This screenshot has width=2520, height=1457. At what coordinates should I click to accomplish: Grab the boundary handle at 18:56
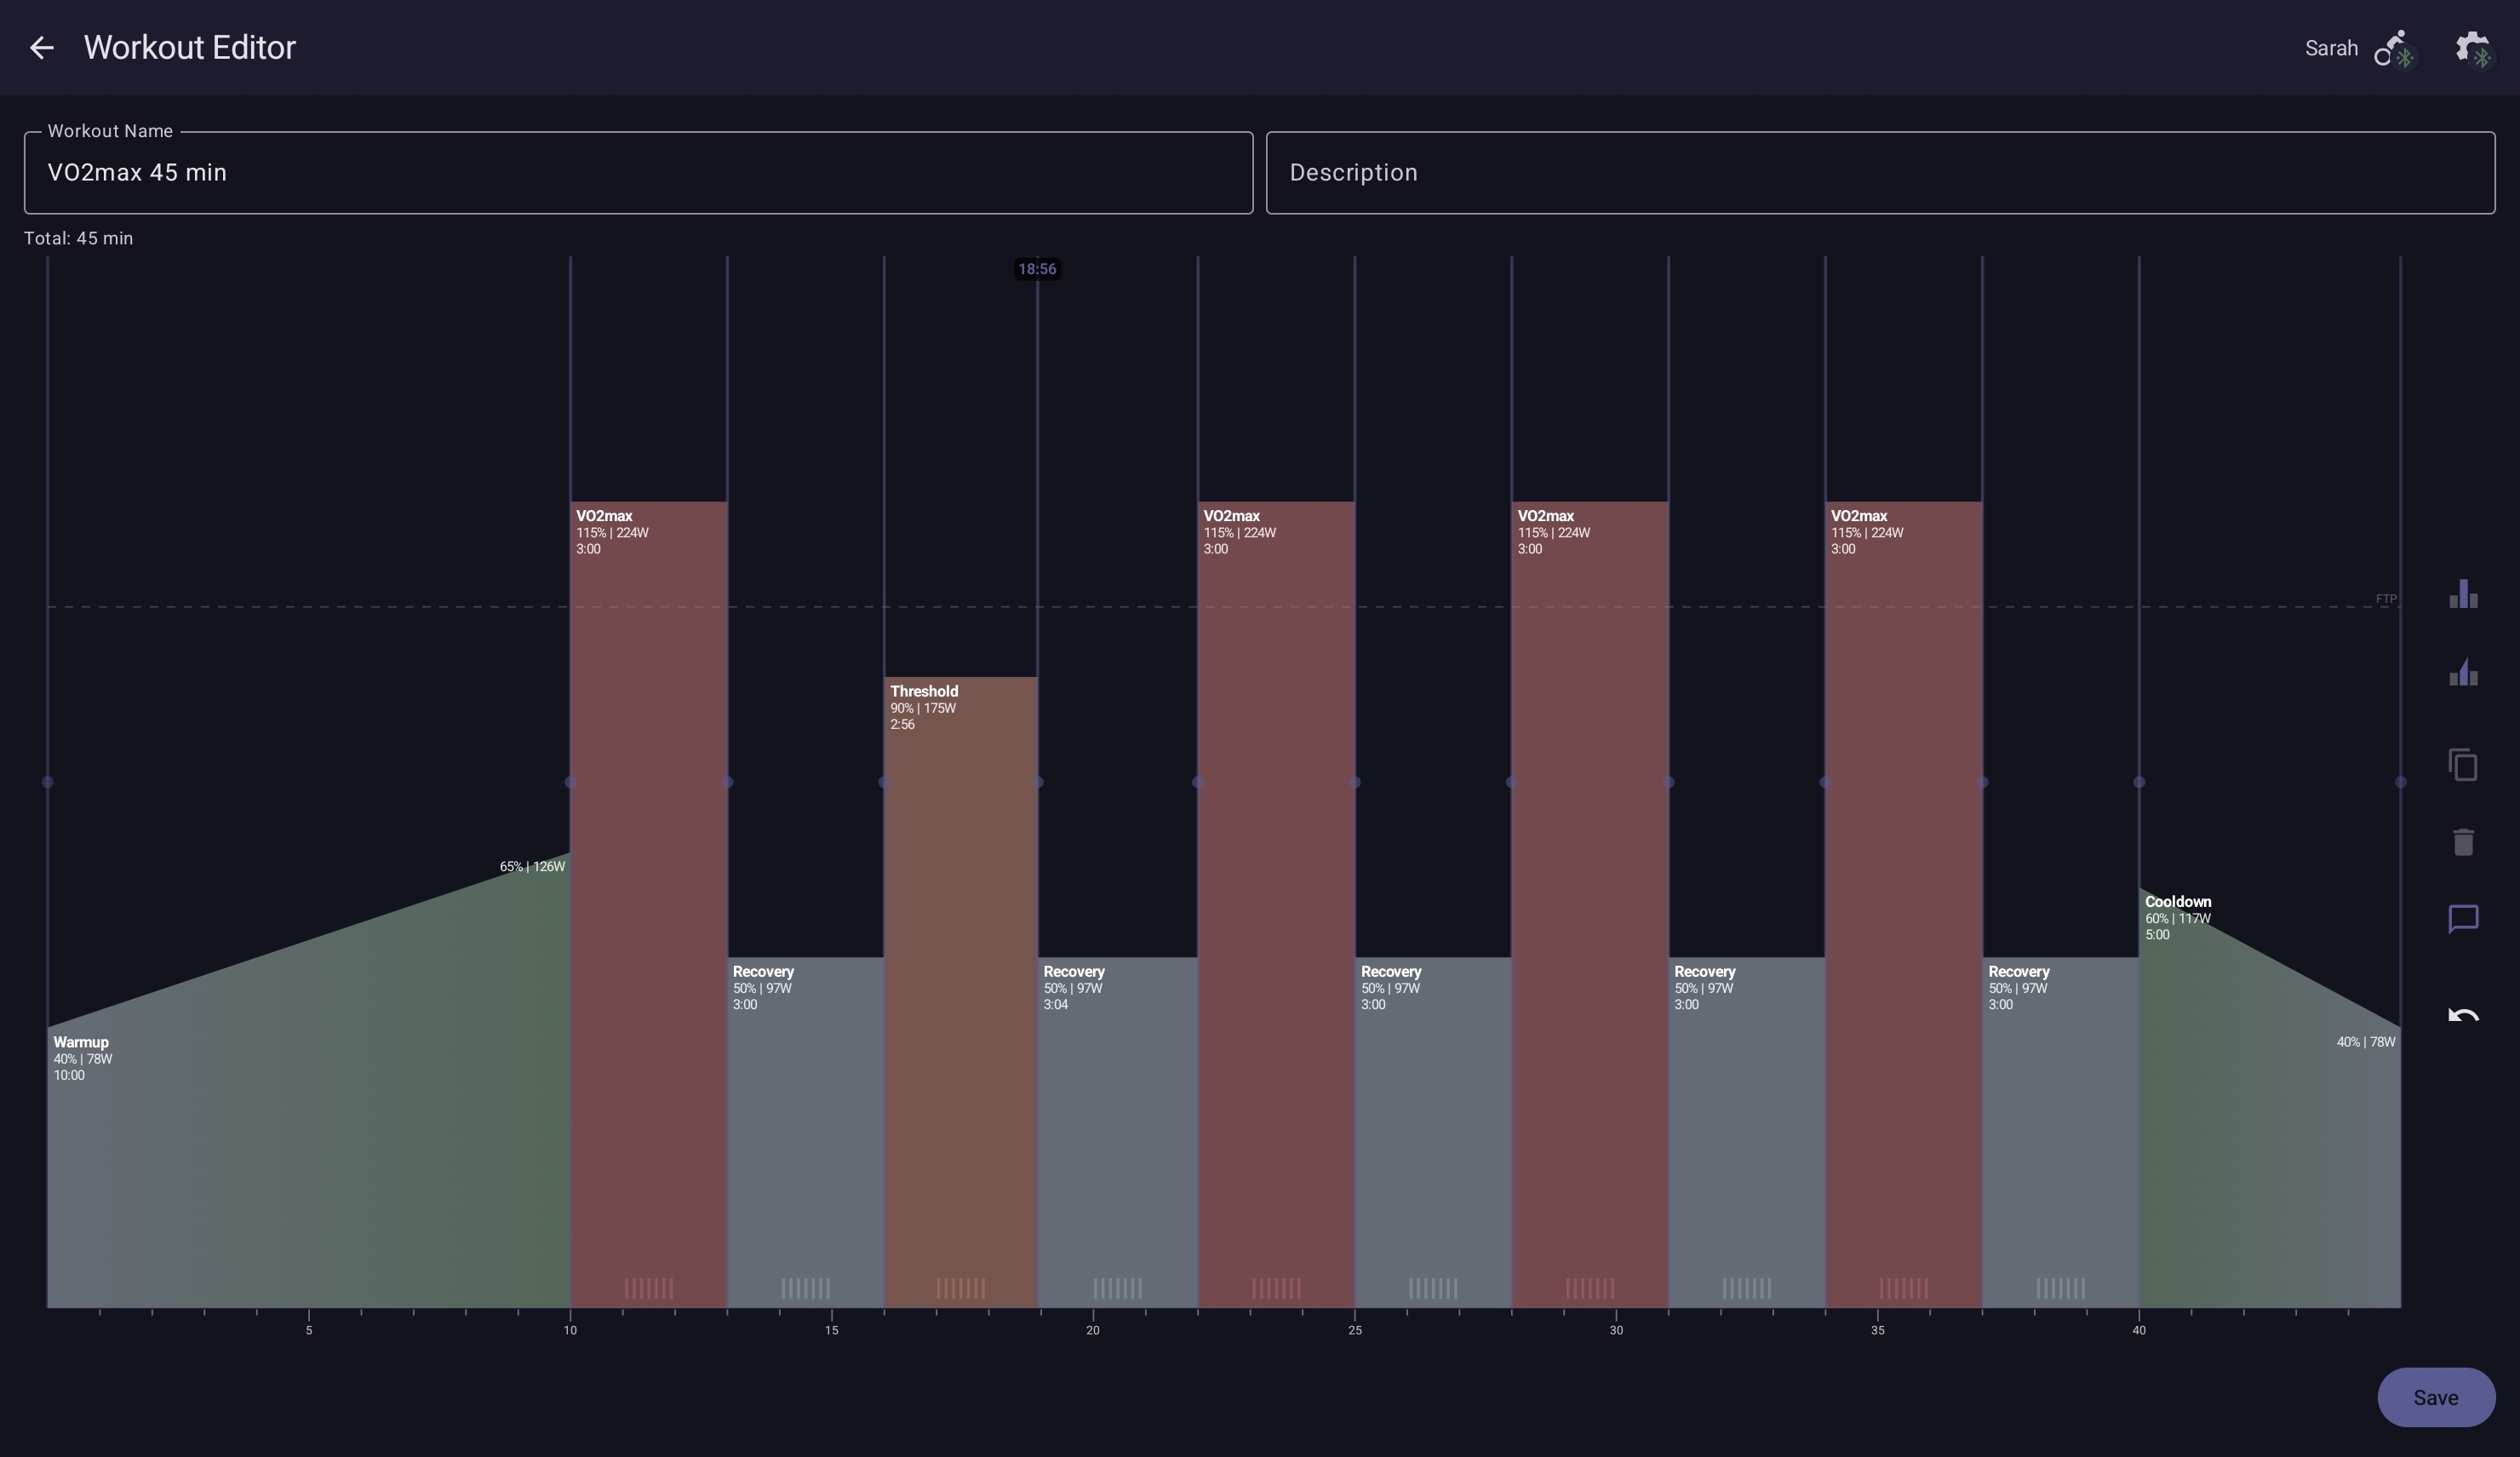1037,782
